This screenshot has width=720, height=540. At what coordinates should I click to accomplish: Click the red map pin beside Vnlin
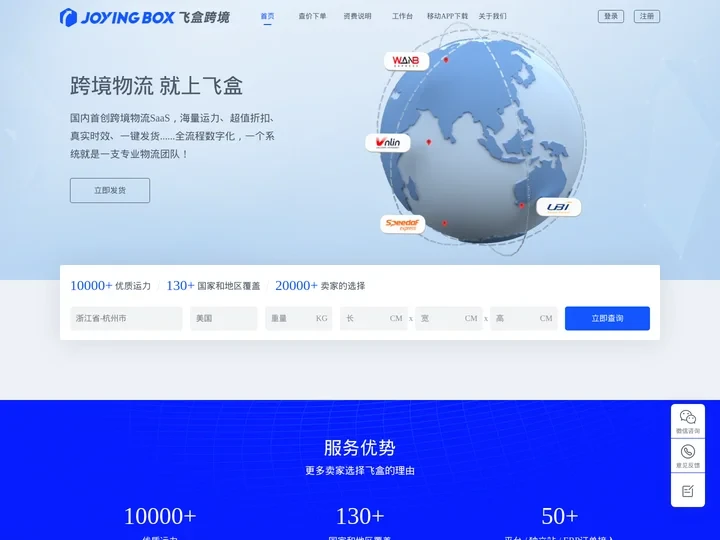(428, 142)
